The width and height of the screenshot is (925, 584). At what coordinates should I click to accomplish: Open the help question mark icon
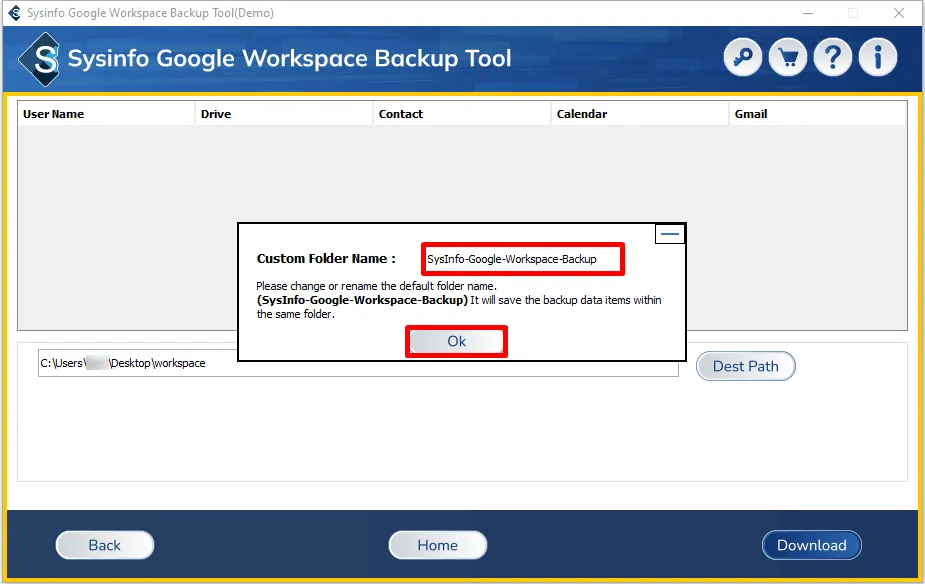[832, 57]
